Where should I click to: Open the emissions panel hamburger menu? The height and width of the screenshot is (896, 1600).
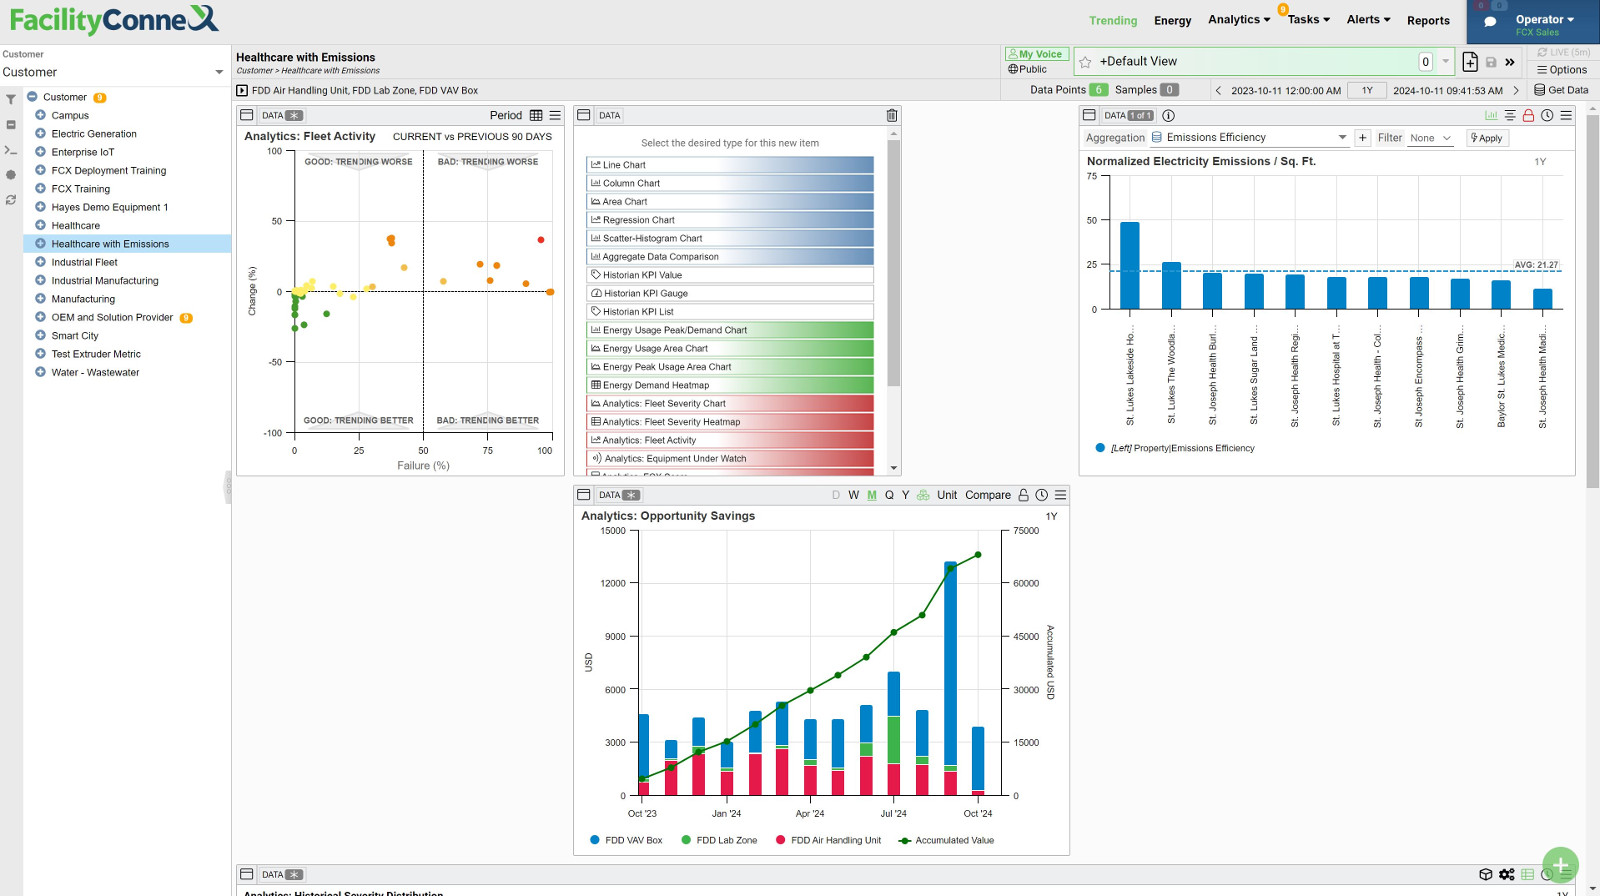(1566, 116)
